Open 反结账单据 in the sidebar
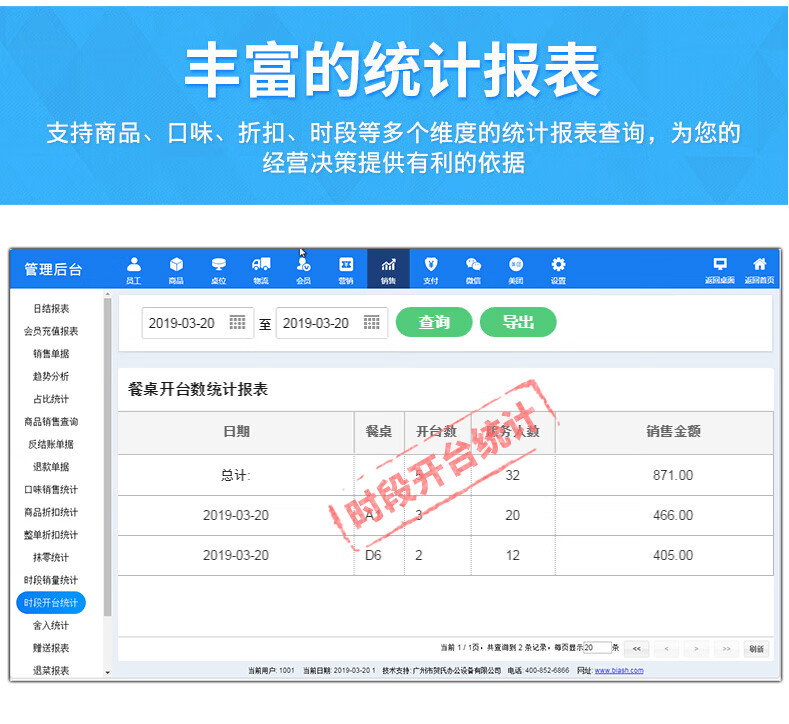The height and width of the screenshot is (724, 789). coord(51,444)
